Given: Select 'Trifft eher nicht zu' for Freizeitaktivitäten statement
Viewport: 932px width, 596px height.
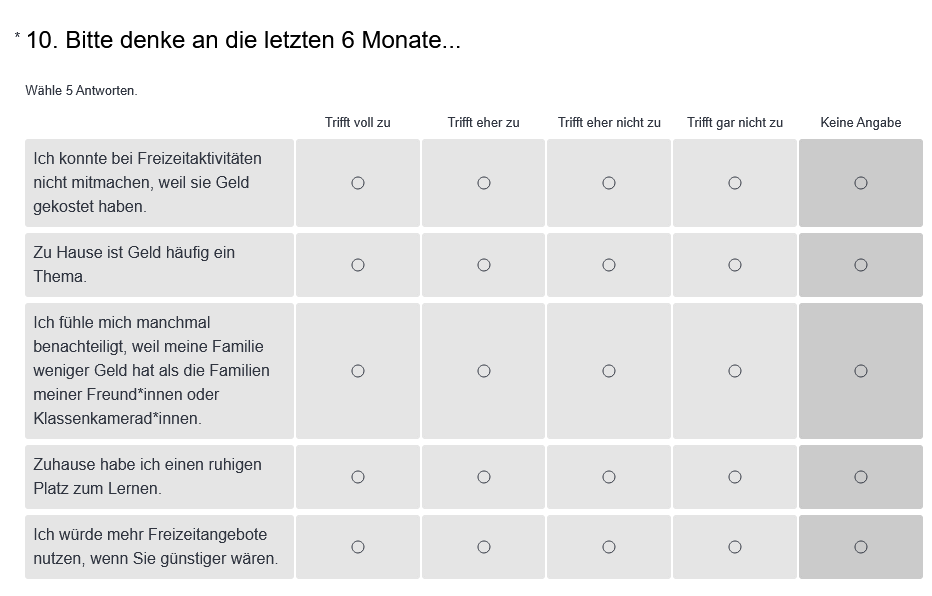Looking at the screenshot, I should pyautogui.click(x=609, y=183).
